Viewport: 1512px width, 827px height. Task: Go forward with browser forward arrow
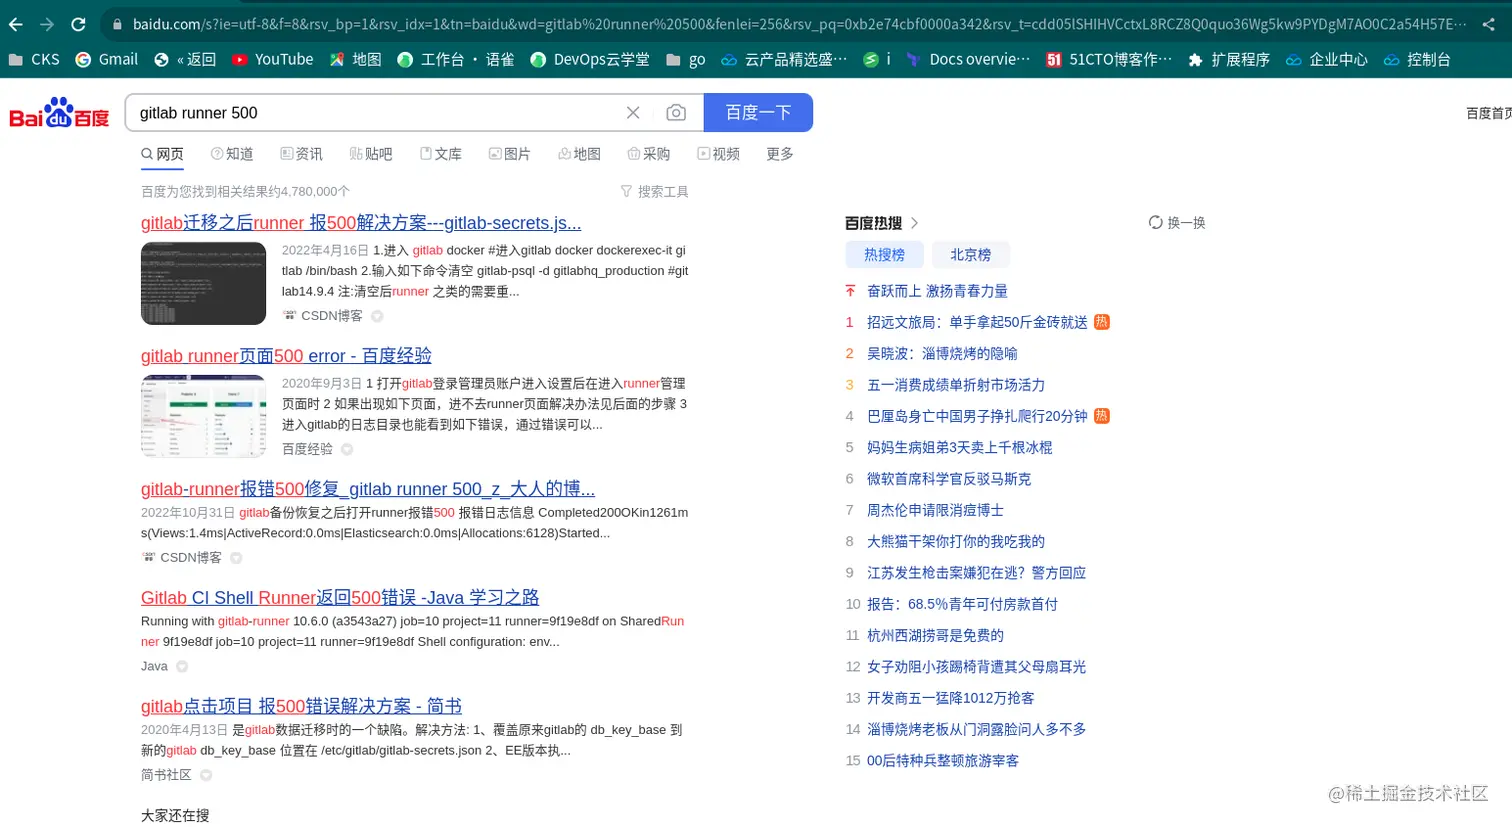click(47, 24)
